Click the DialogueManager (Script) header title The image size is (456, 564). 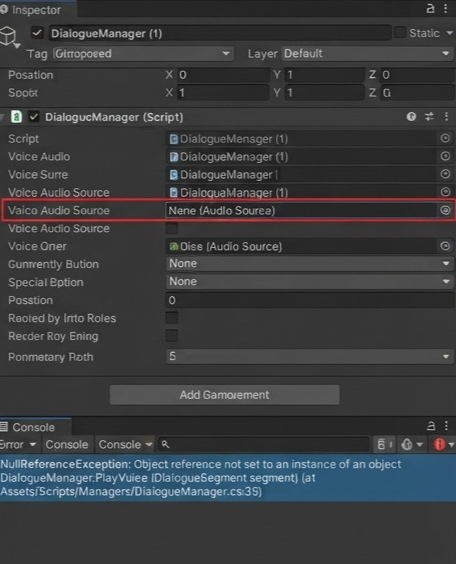coord(114,117)
